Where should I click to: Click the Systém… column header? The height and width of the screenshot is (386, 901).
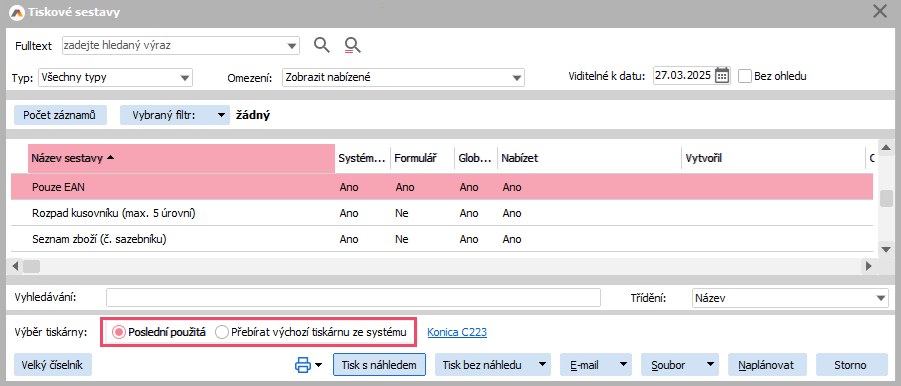362,158
